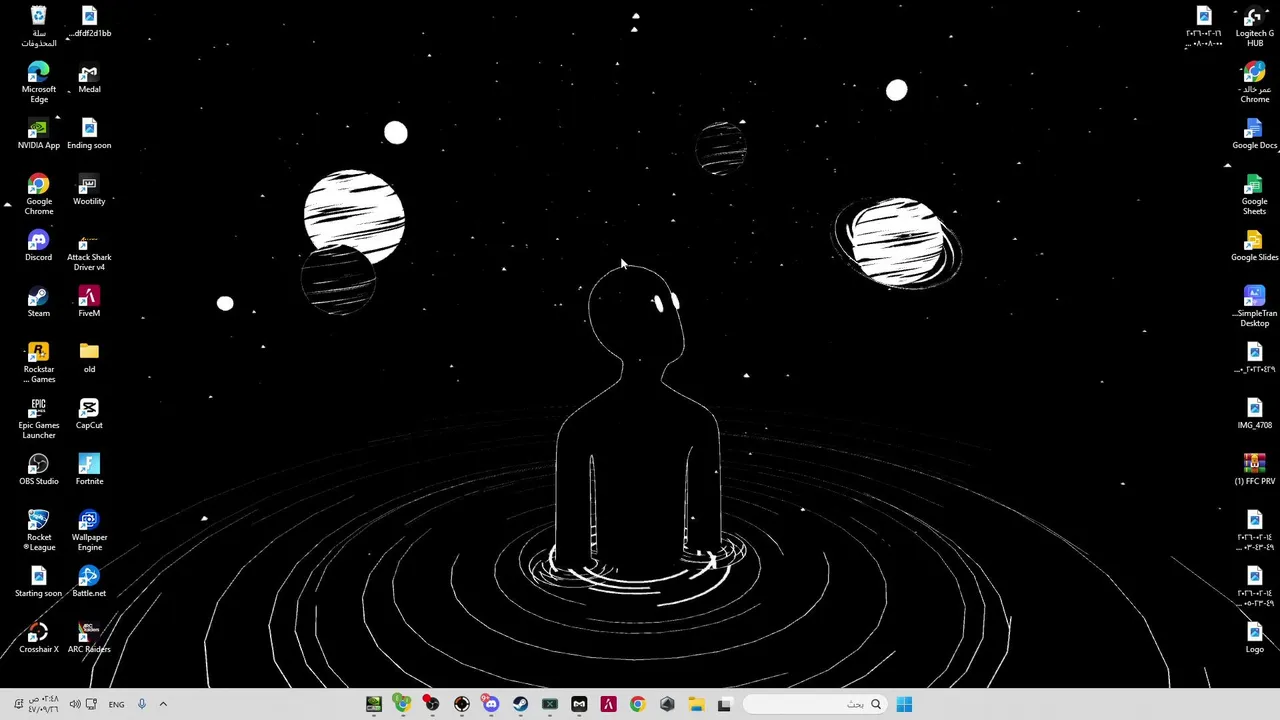Open the Medal desktop shortcut

[x=89, y=78]
